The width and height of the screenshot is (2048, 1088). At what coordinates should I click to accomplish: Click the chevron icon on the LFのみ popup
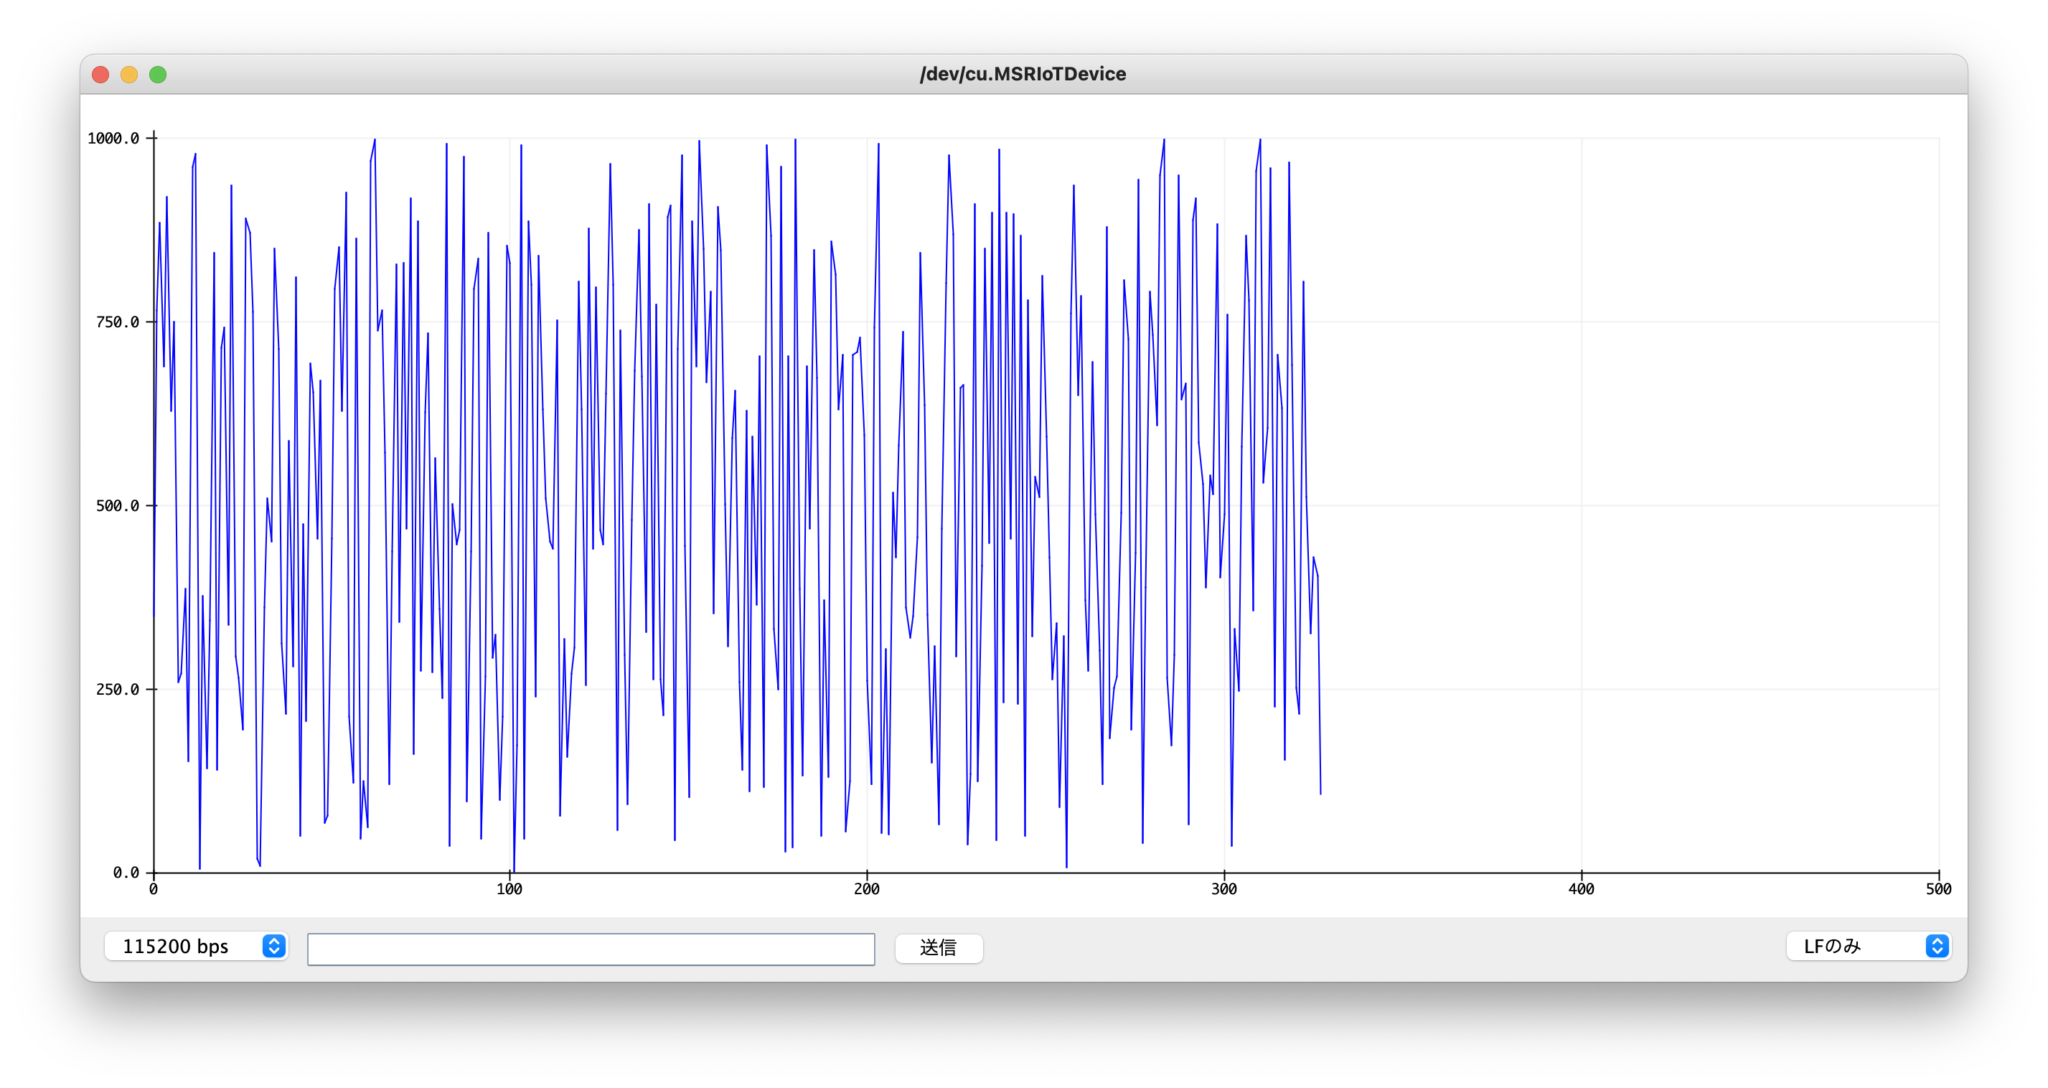[1937, 946]
